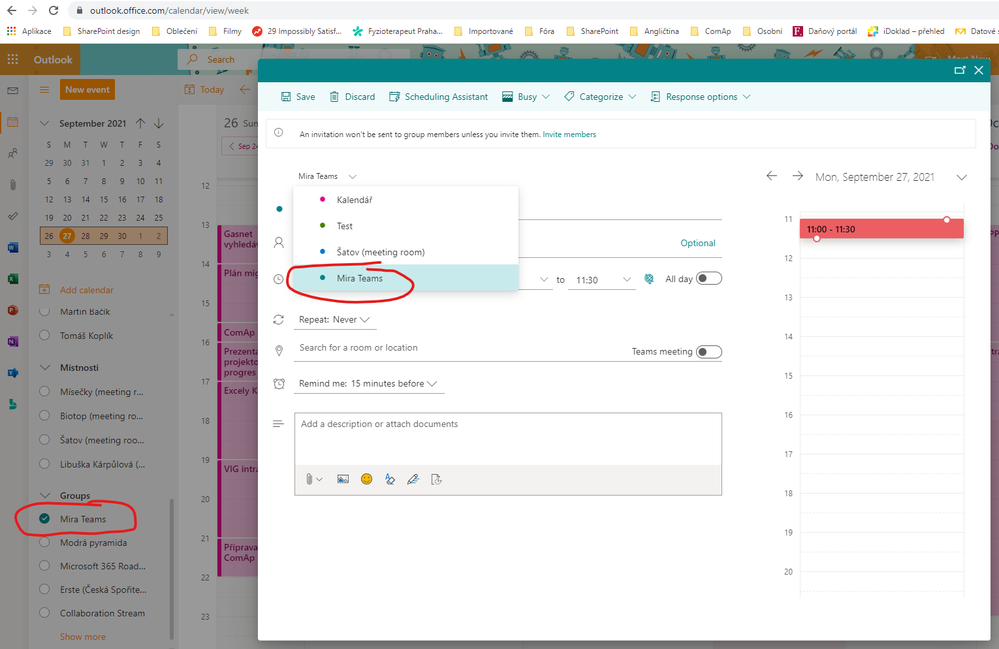Select day 28 in mini calendar
Screen dimensions: 999x649
(85, 236)
